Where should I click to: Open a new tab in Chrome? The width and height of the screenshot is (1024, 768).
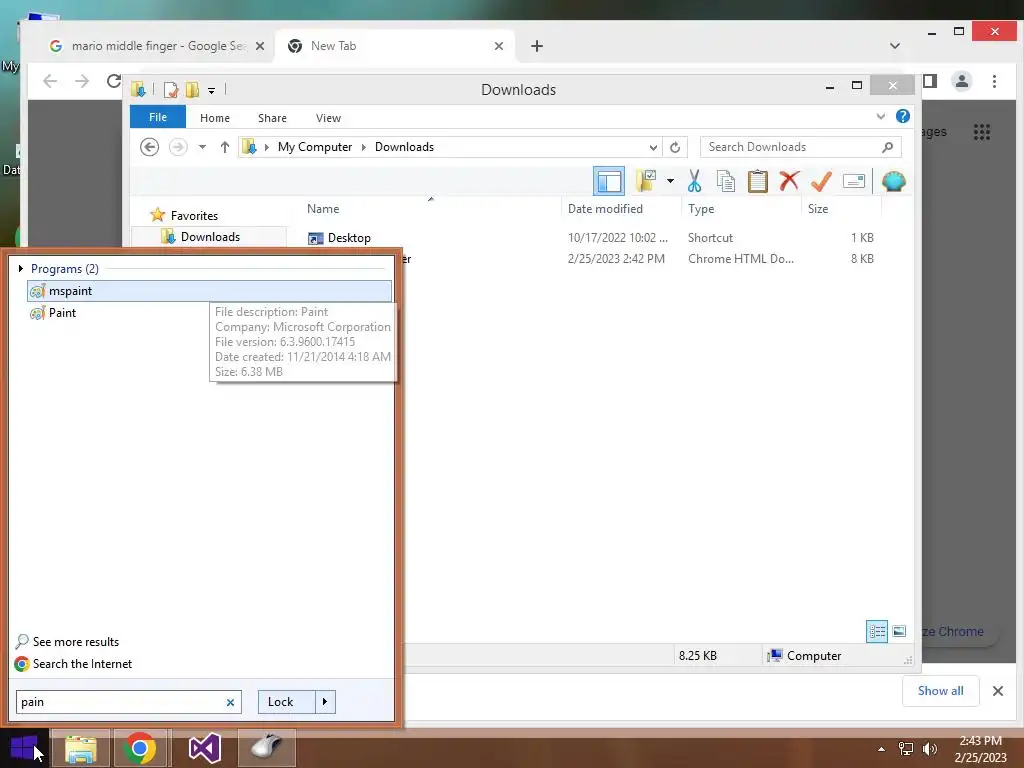coord(536,46)
